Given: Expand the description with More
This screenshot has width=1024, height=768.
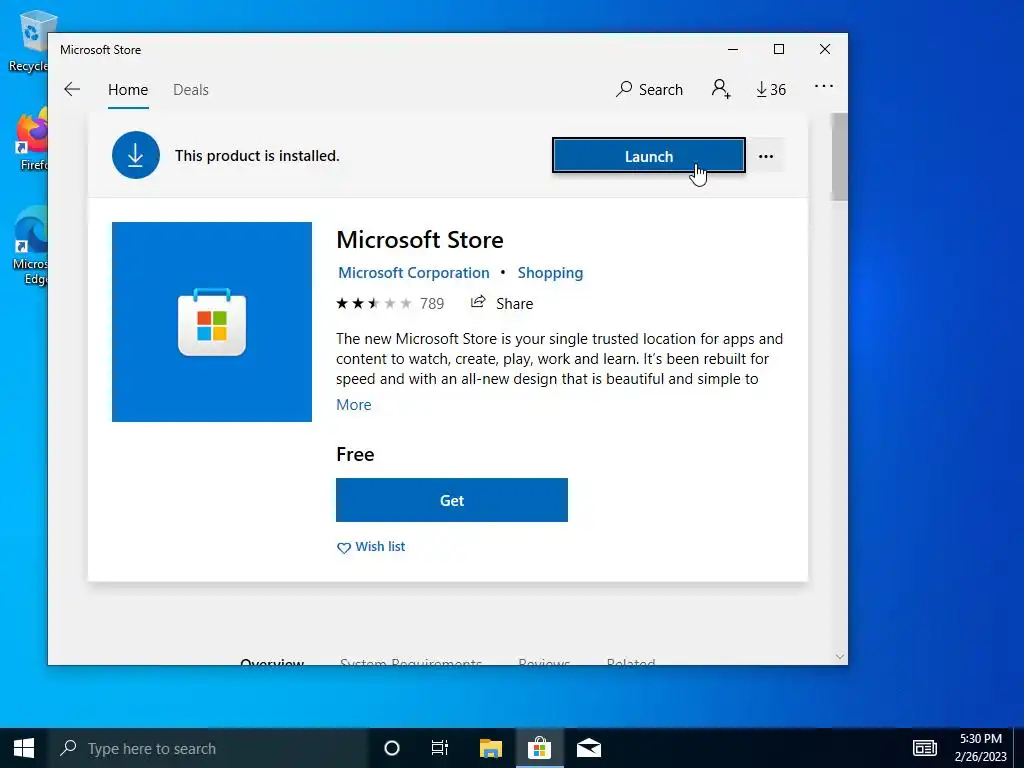Looking at the screenshot, I should [353, 405].
